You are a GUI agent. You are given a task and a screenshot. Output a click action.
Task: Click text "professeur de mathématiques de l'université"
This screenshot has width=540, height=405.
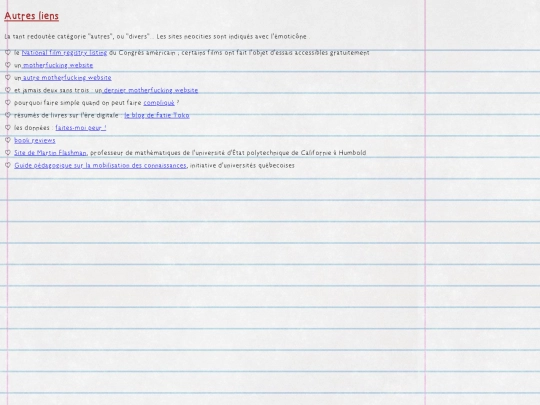[x=158, y=153]
